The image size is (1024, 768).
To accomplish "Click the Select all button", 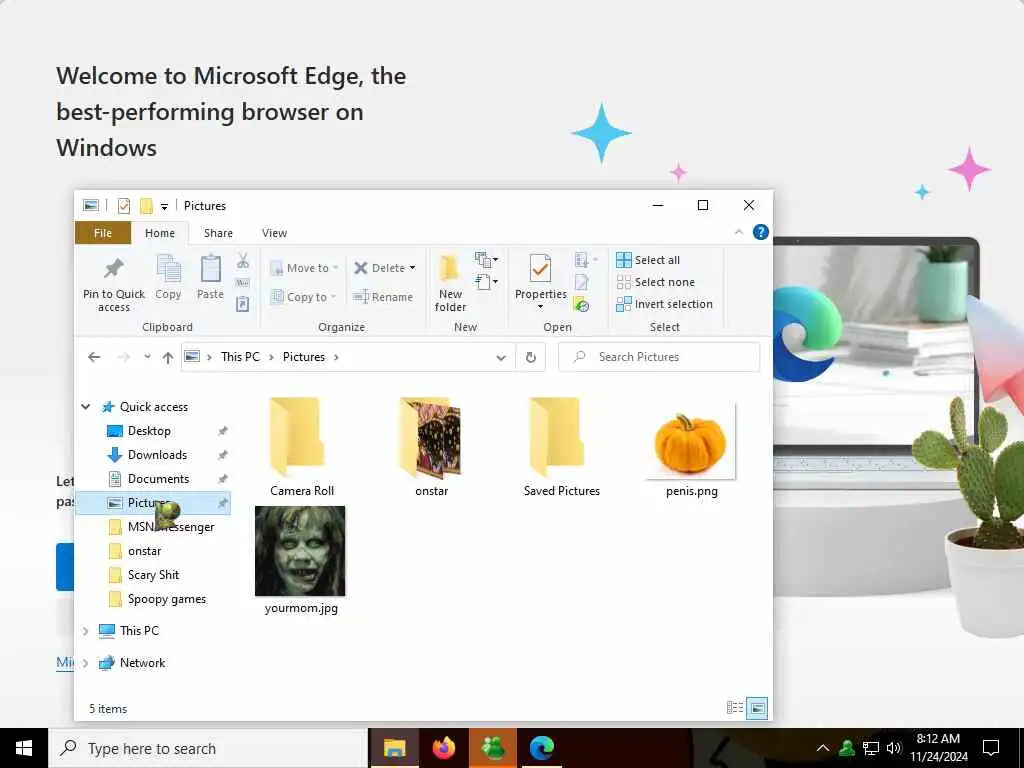I will [648, 260].
